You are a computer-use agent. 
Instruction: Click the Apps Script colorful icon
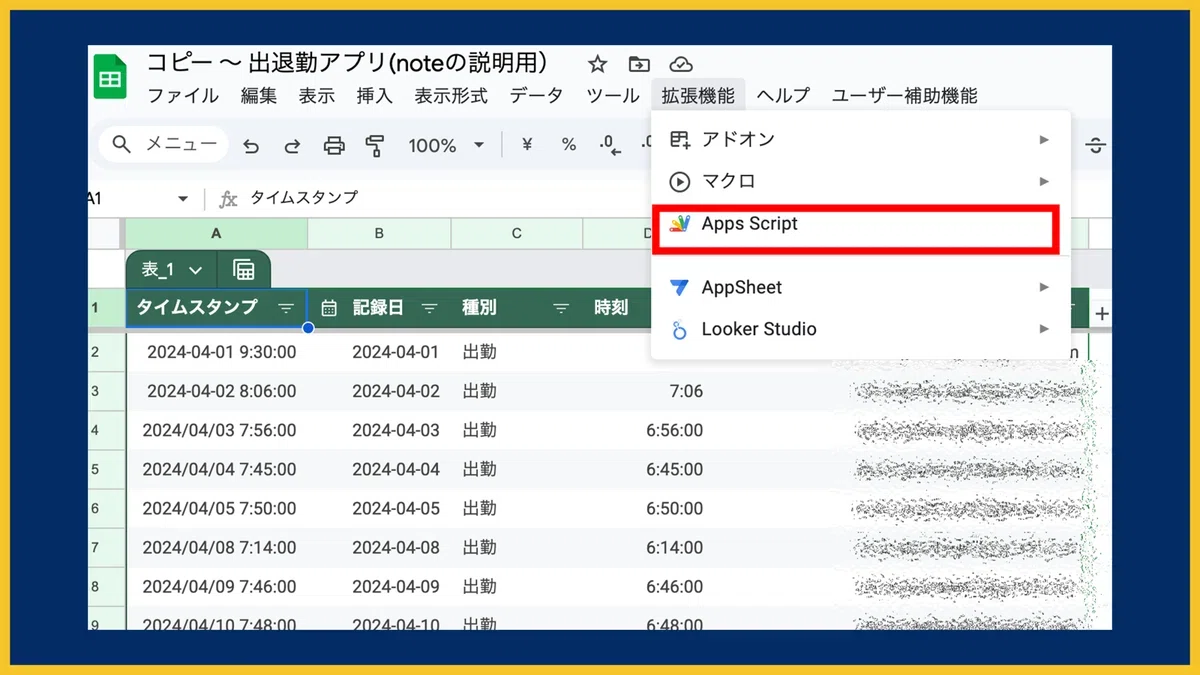680,224
